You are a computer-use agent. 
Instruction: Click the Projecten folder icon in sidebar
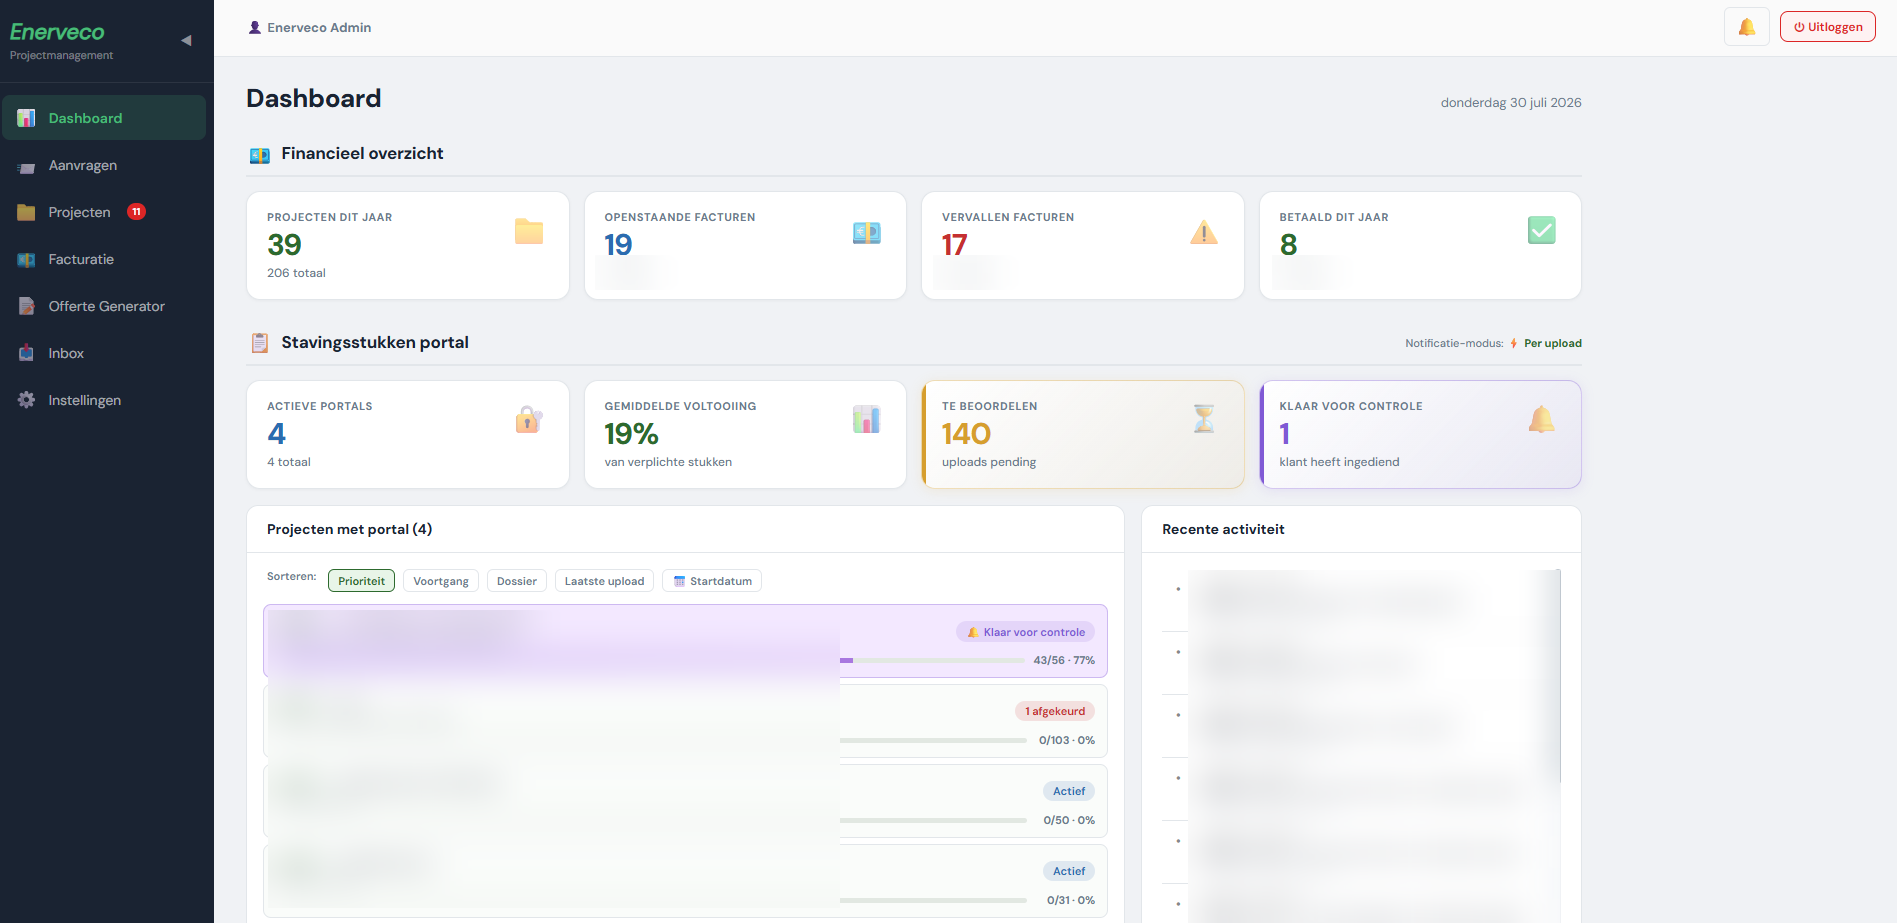pyautogui.click(x=27, y=212)
